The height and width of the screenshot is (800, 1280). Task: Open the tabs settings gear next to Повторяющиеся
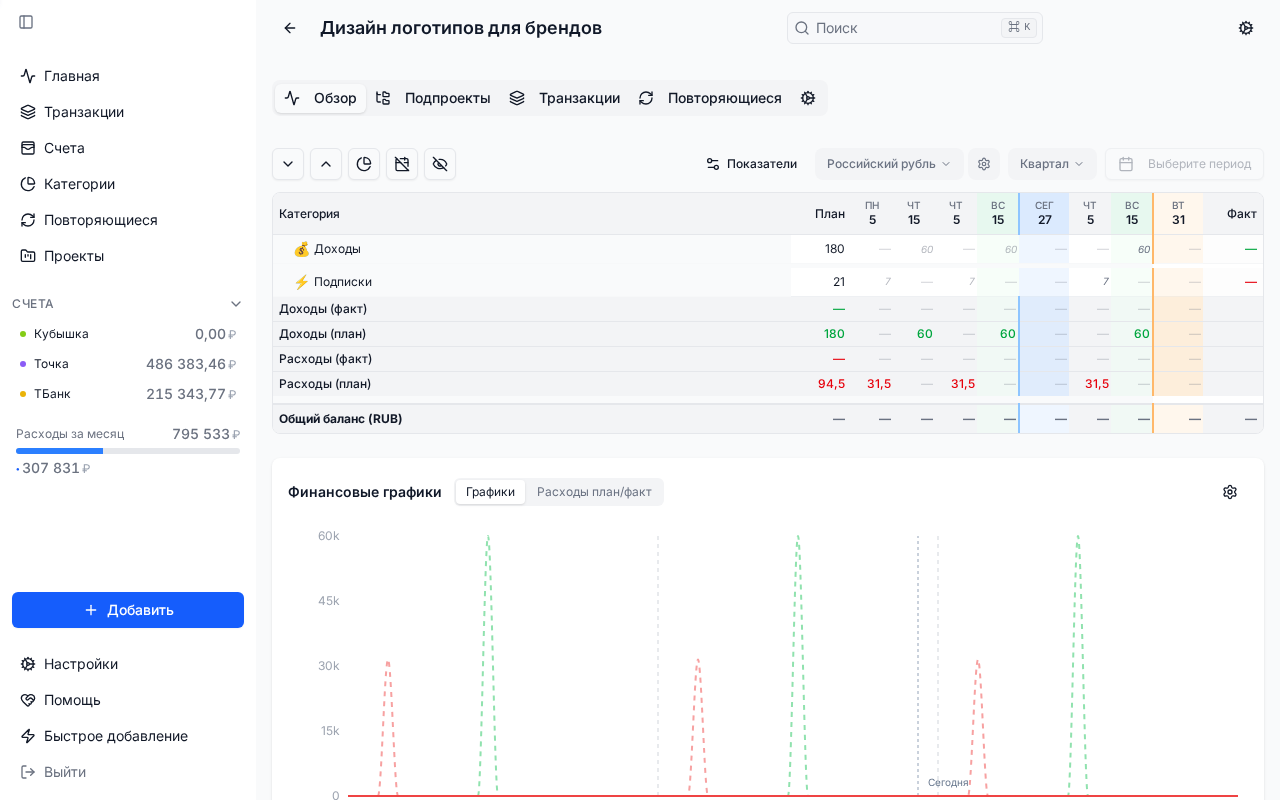(x=808, y=98)
